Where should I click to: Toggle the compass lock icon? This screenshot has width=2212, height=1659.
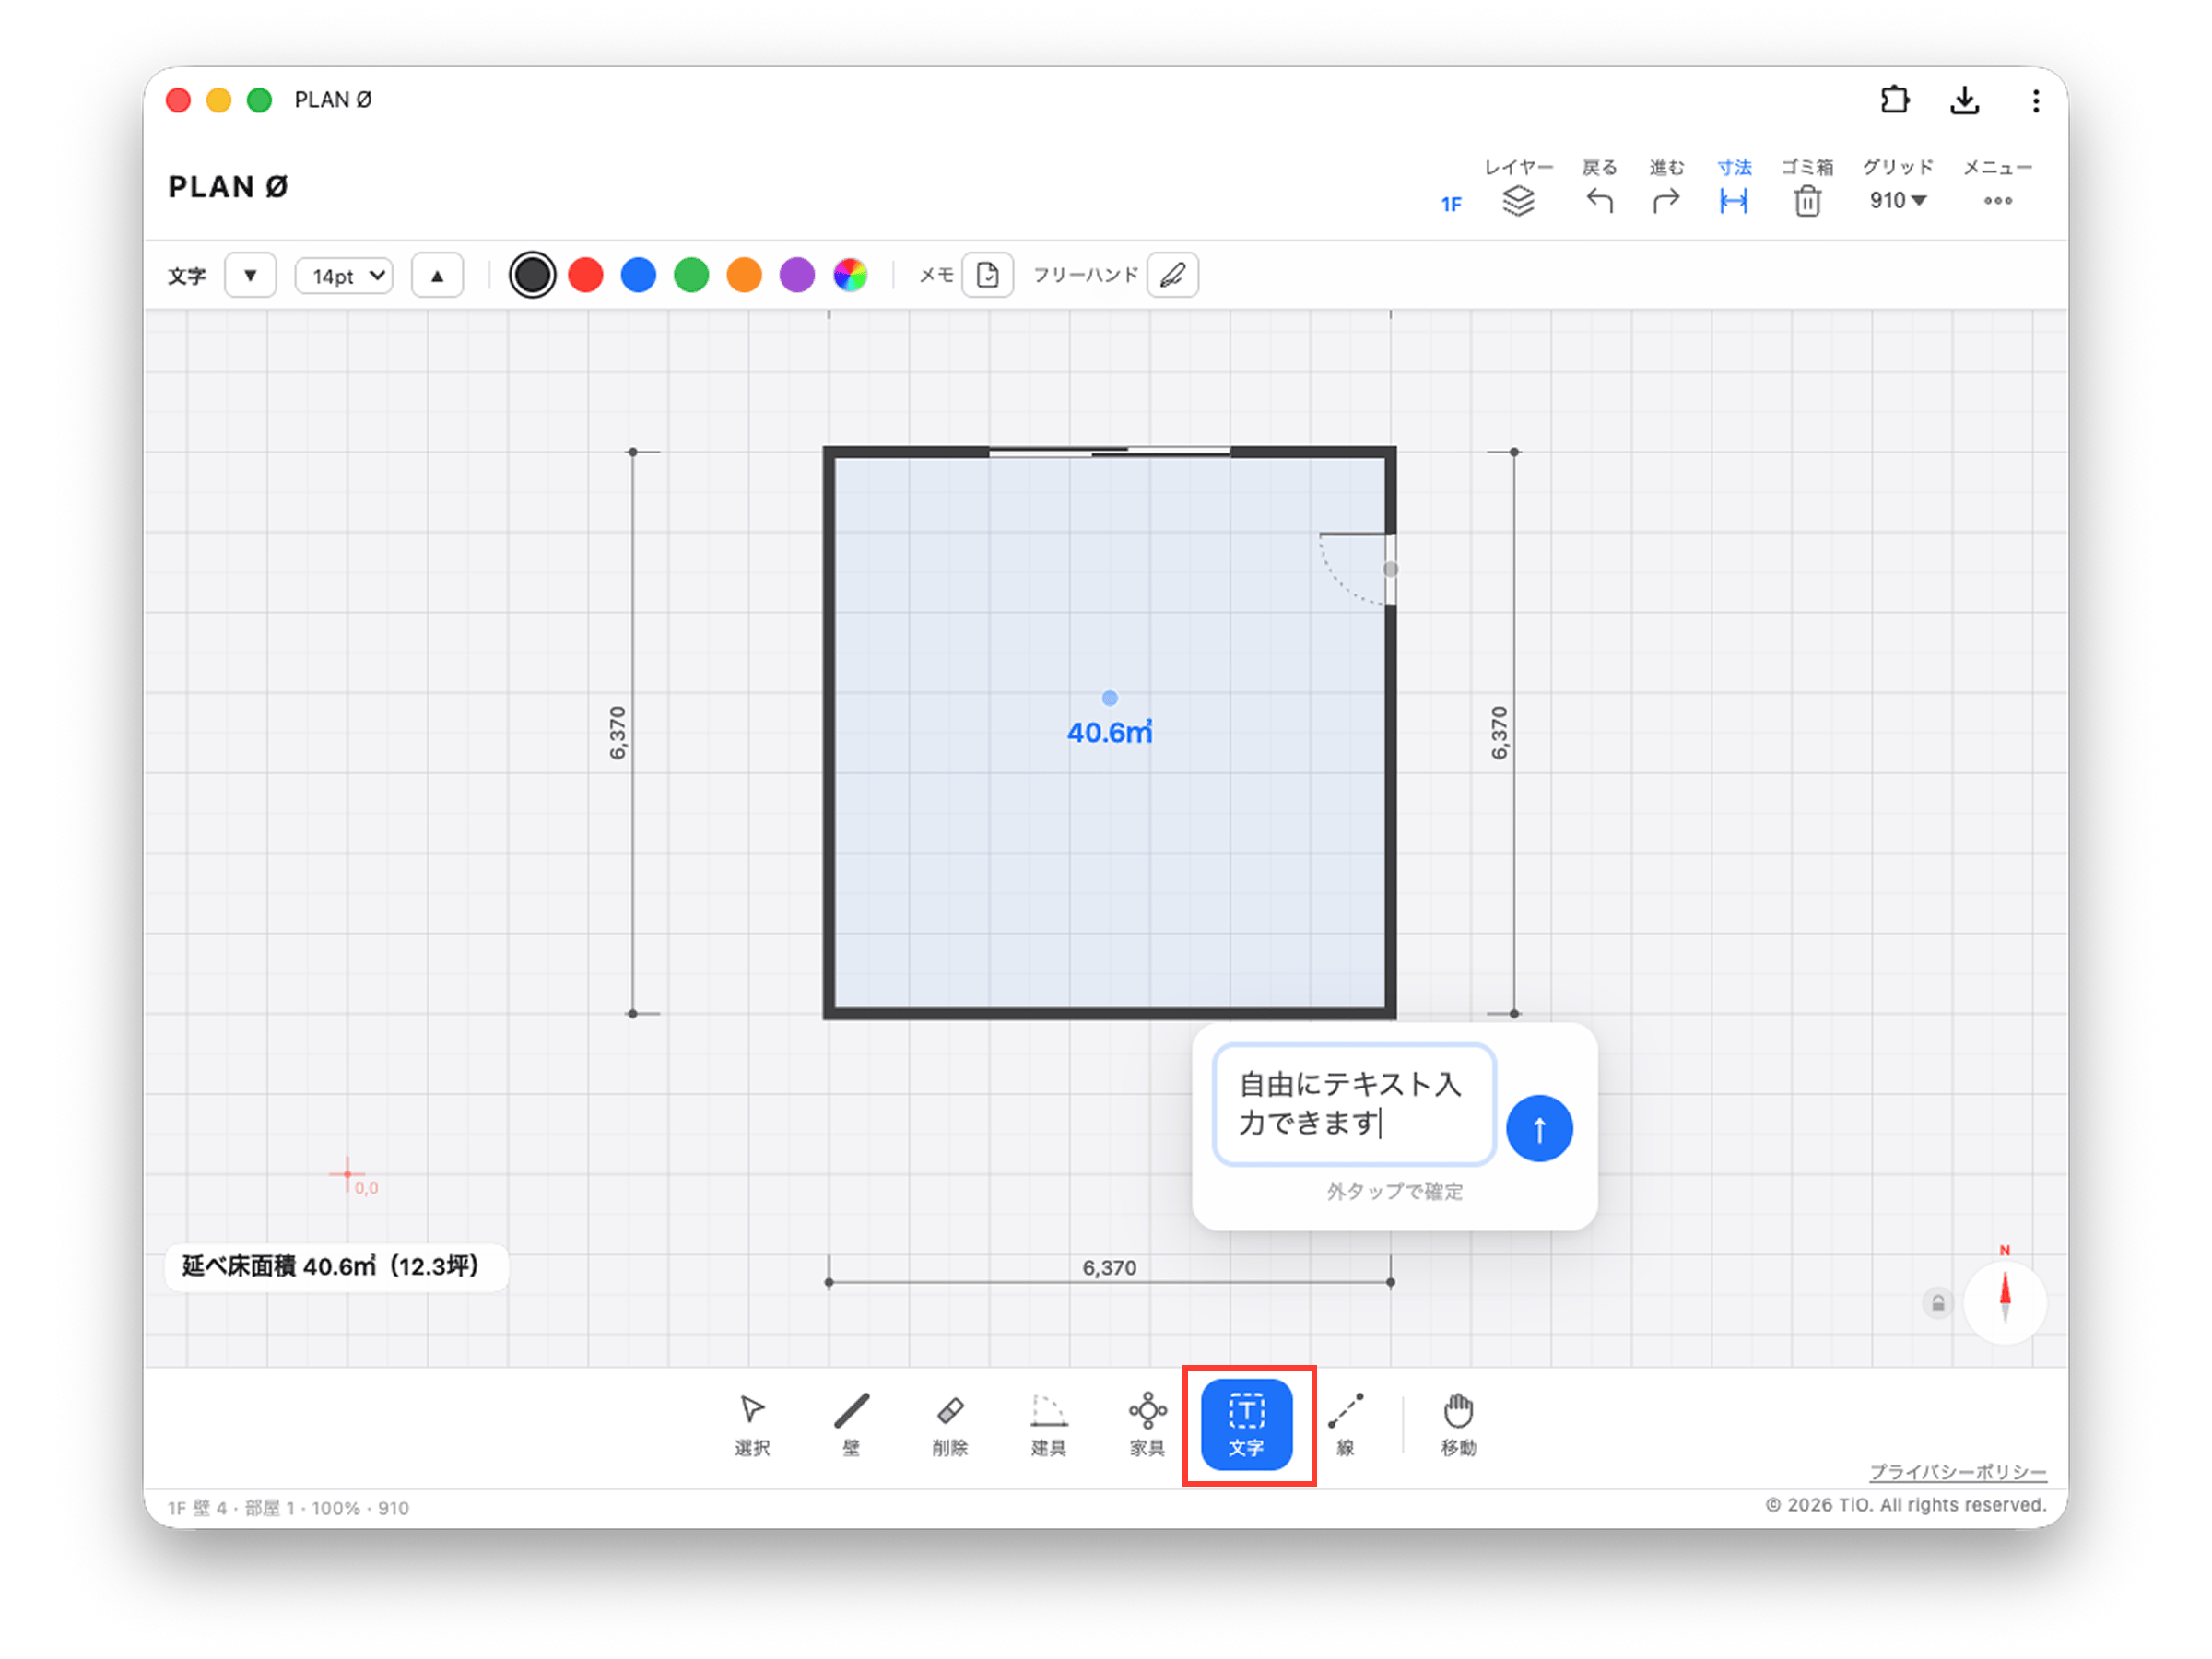pyautogui.click(x=1937, y=1303)
